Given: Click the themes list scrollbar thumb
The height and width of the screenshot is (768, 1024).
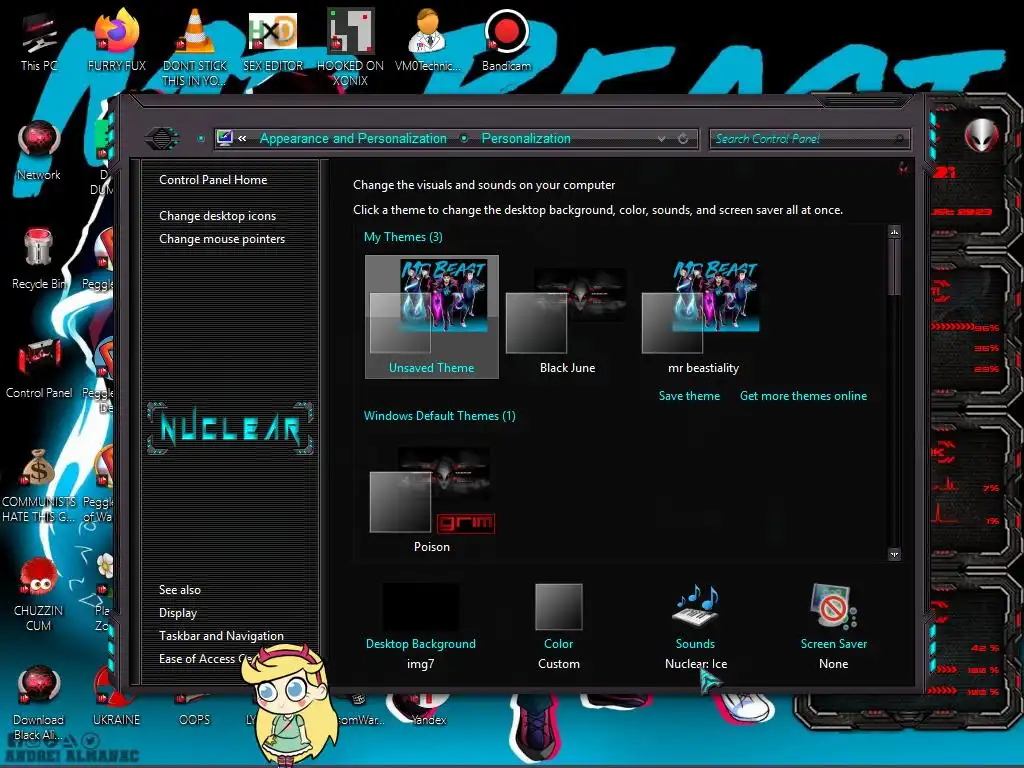Looking at the screenshot, I should click(x=895, y=268).
